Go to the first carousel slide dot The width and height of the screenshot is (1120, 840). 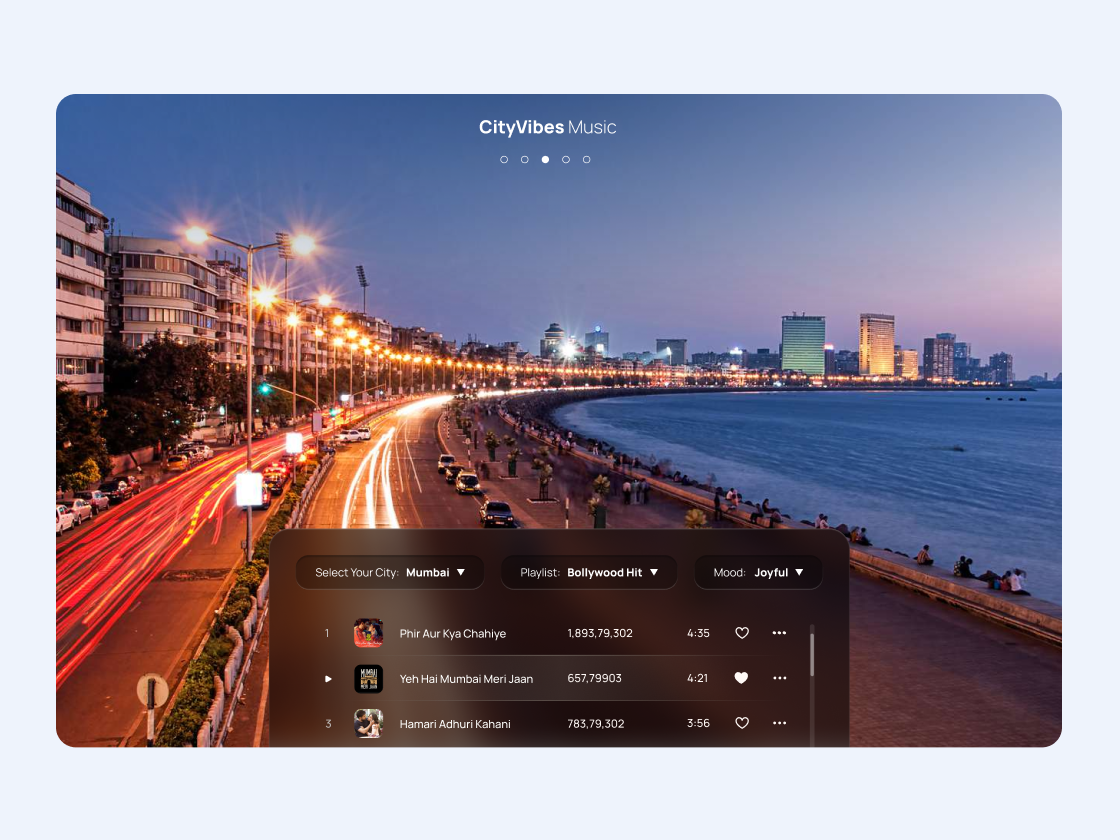[x=504, y=159]
